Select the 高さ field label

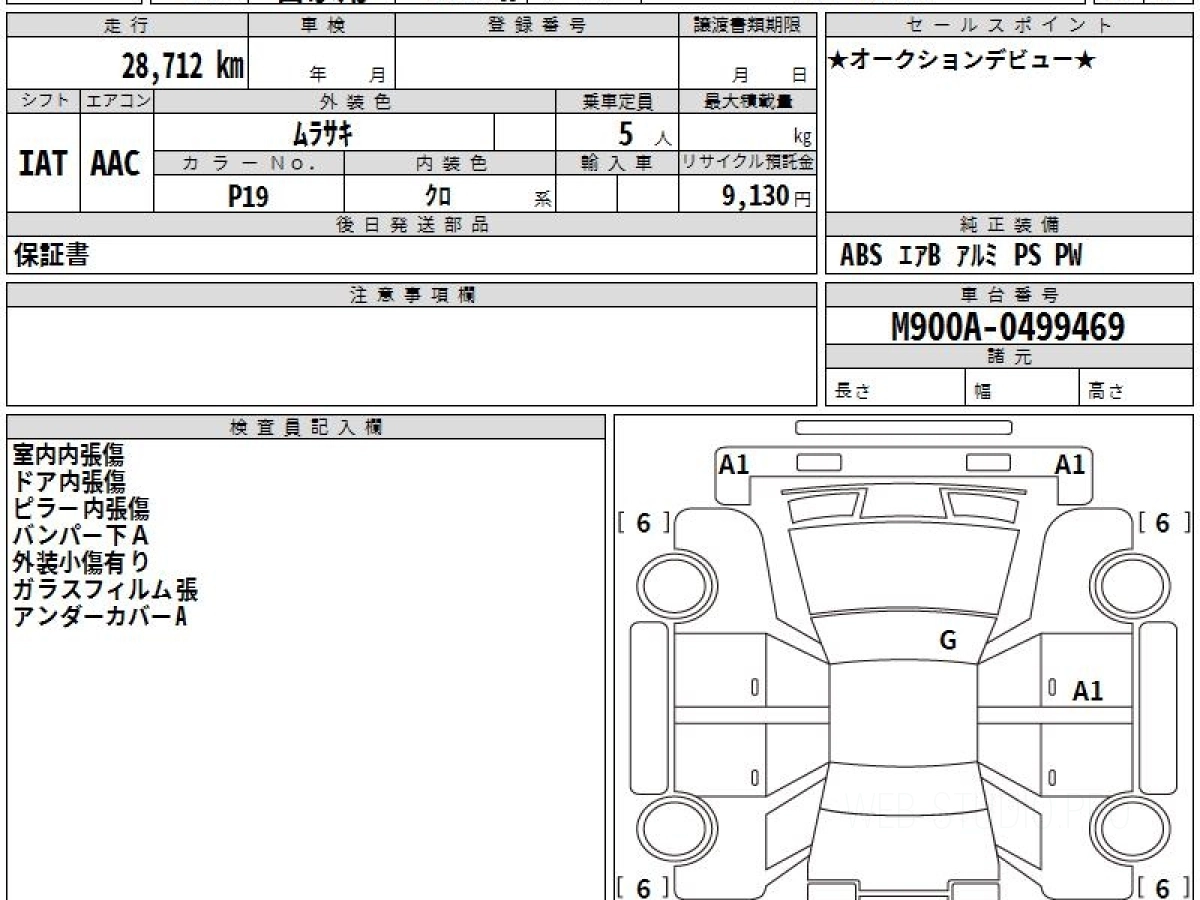pyautogui.click(x=1106, y=392)
